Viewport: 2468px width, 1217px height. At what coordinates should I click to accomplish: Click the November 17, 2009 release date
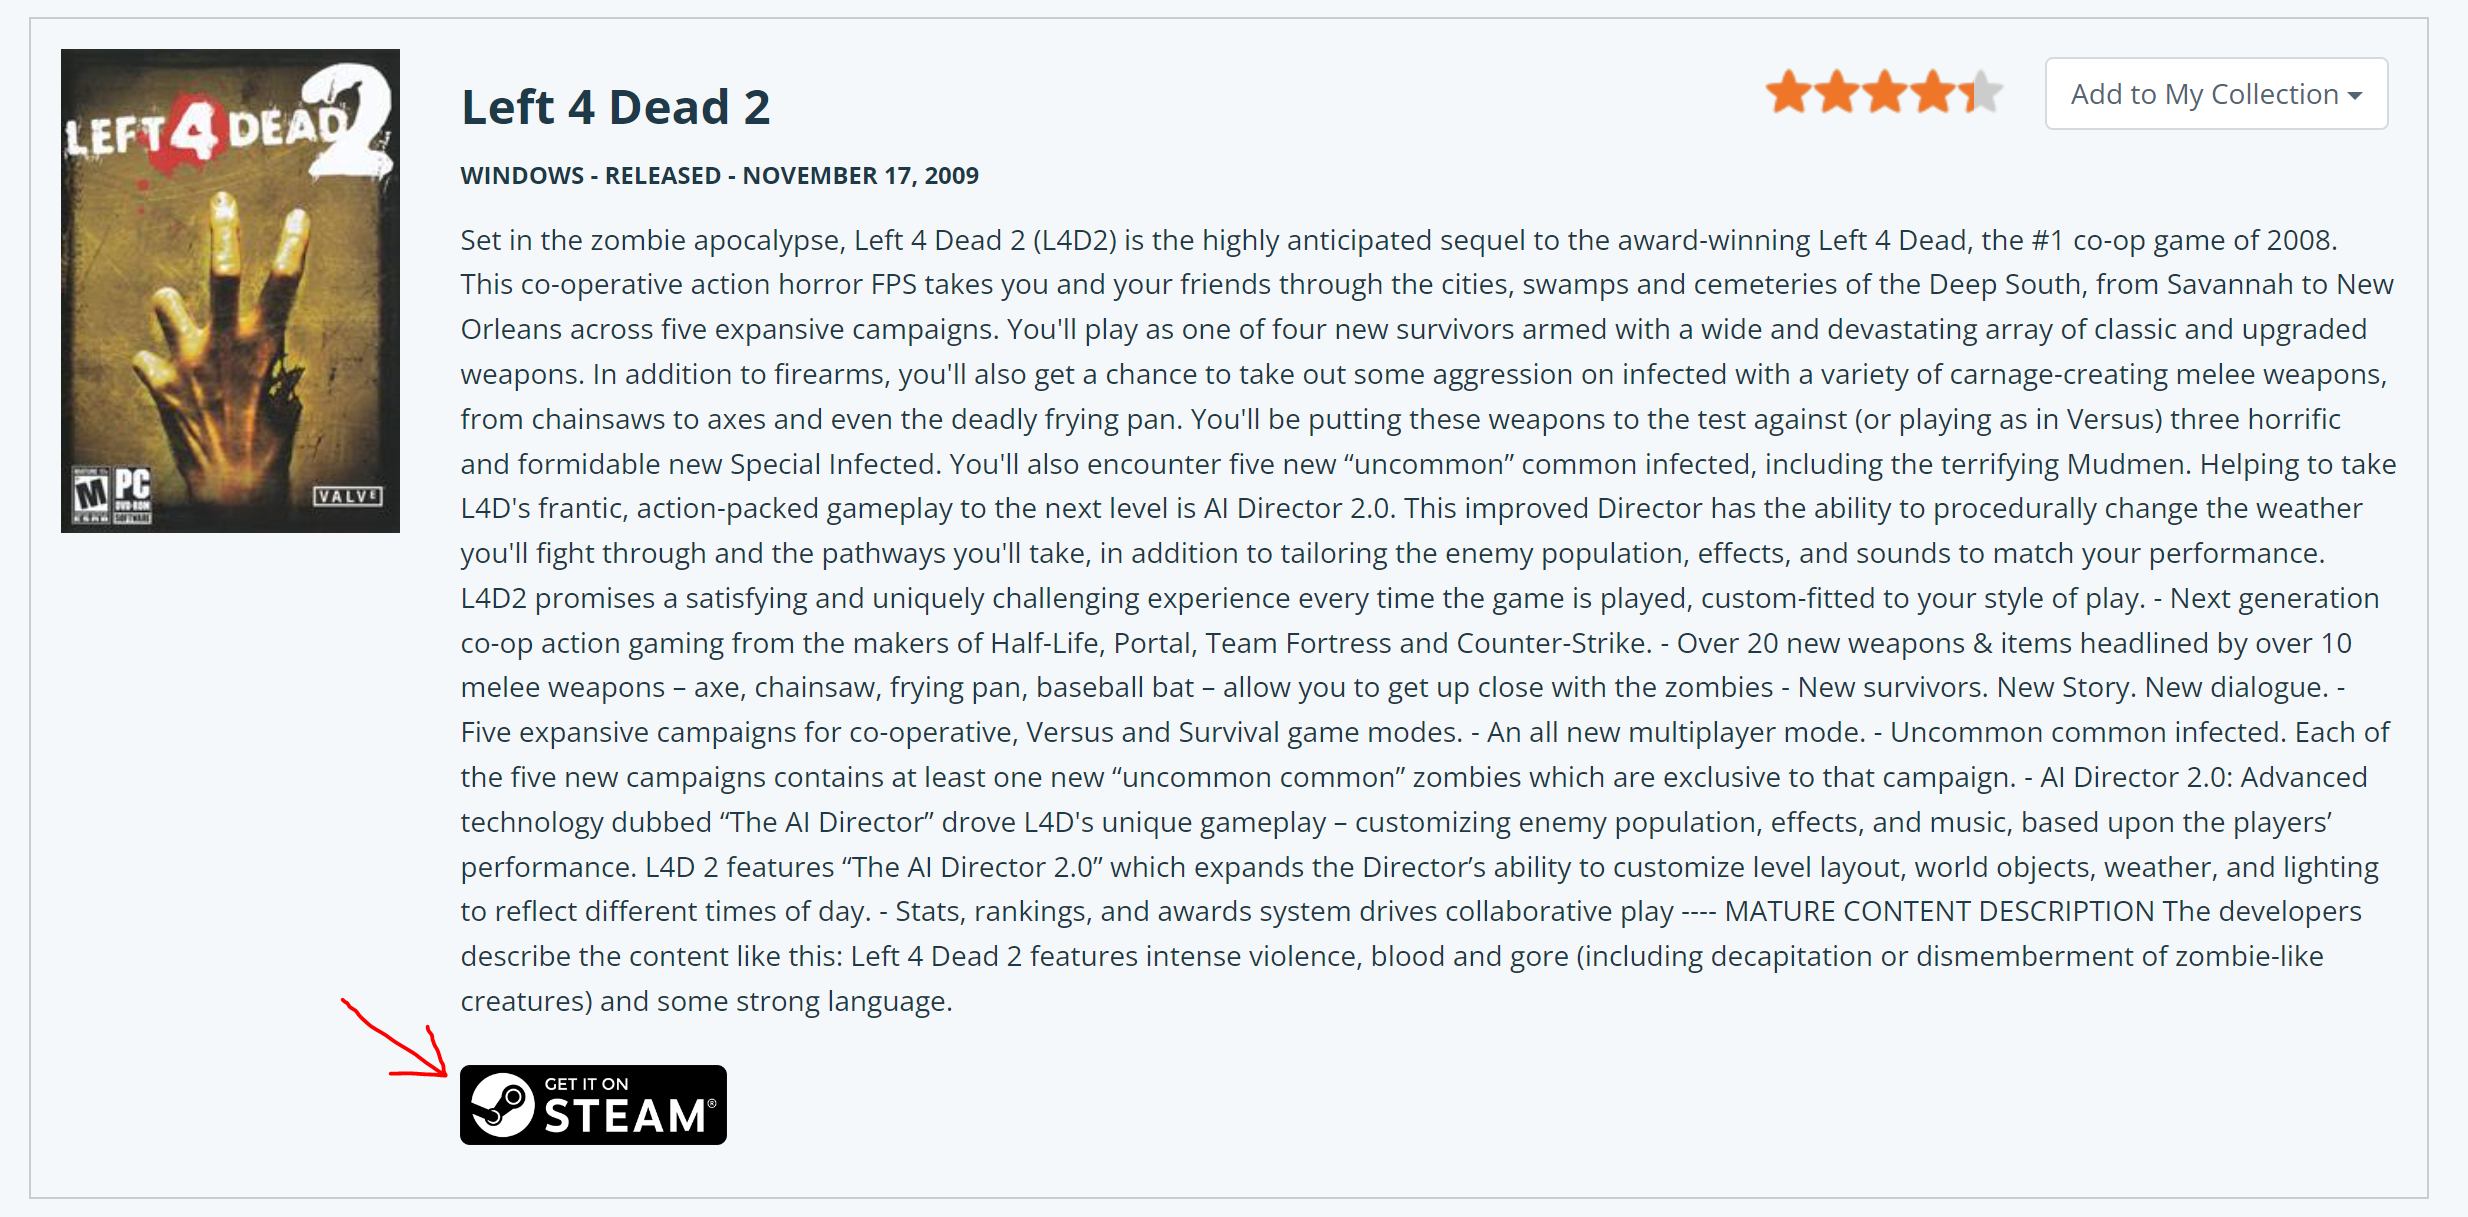click(860, 176)
